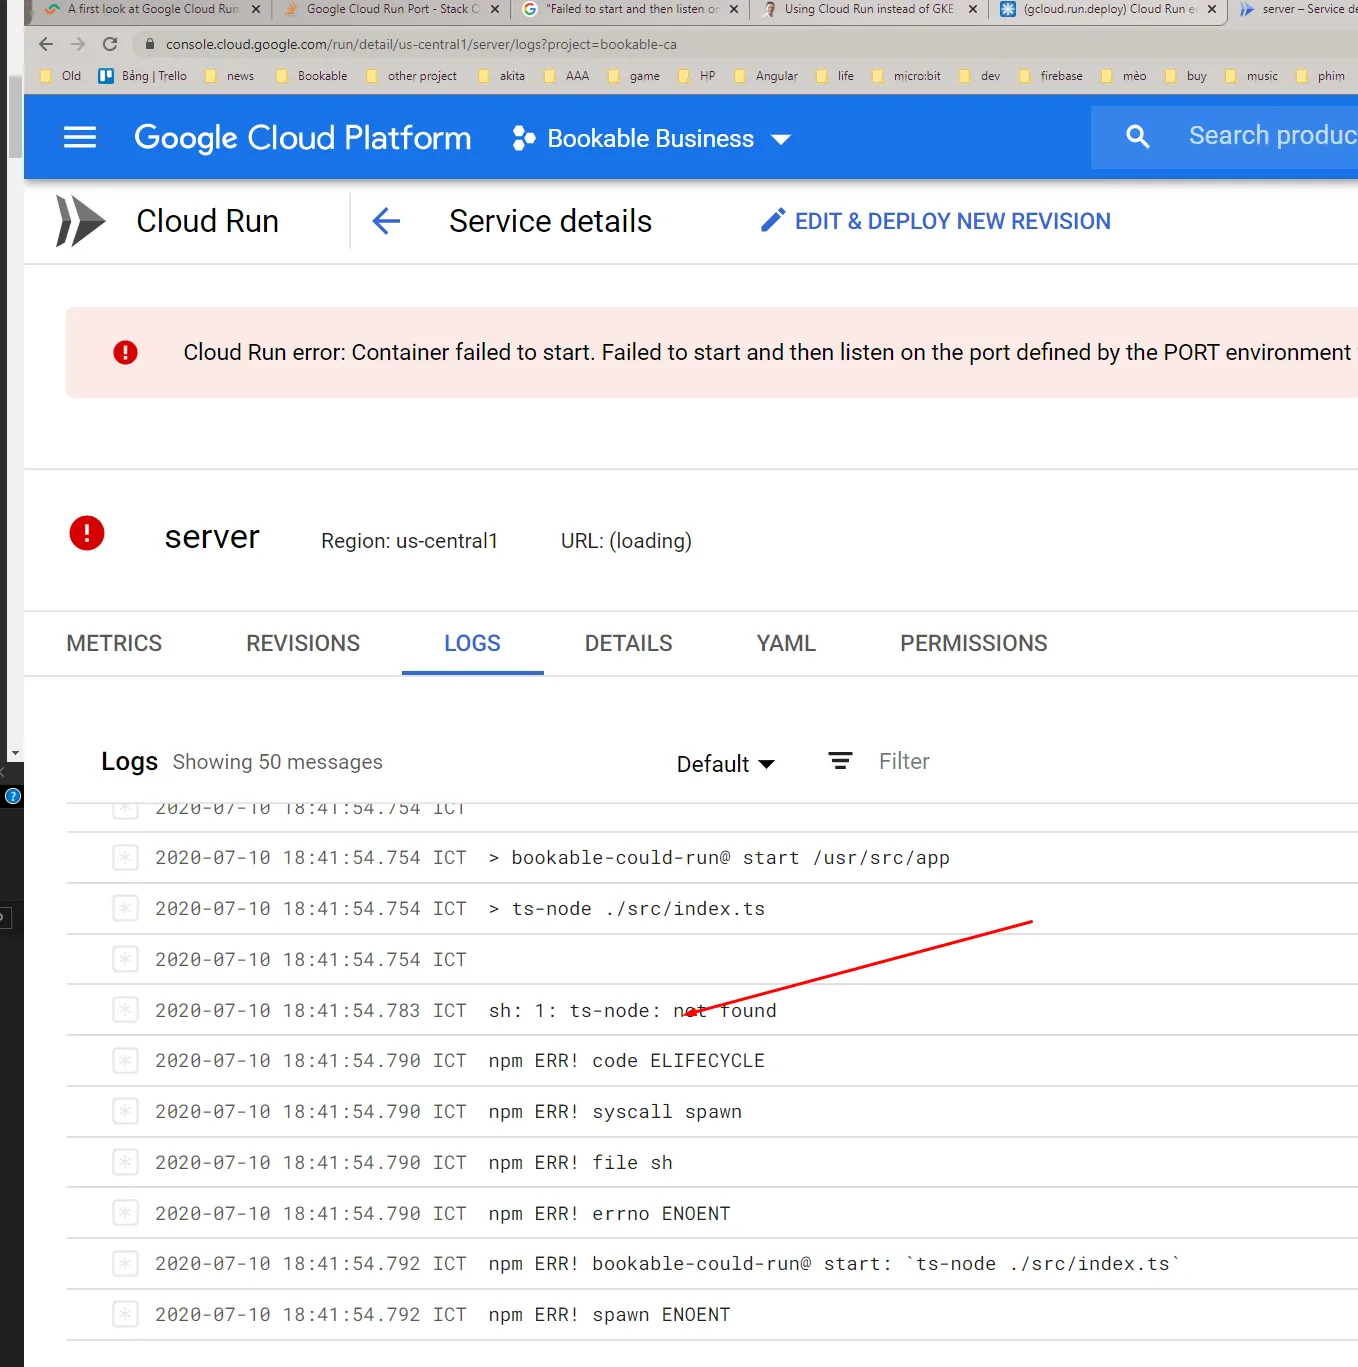Switch to the METRICS tab

[114, 643]
